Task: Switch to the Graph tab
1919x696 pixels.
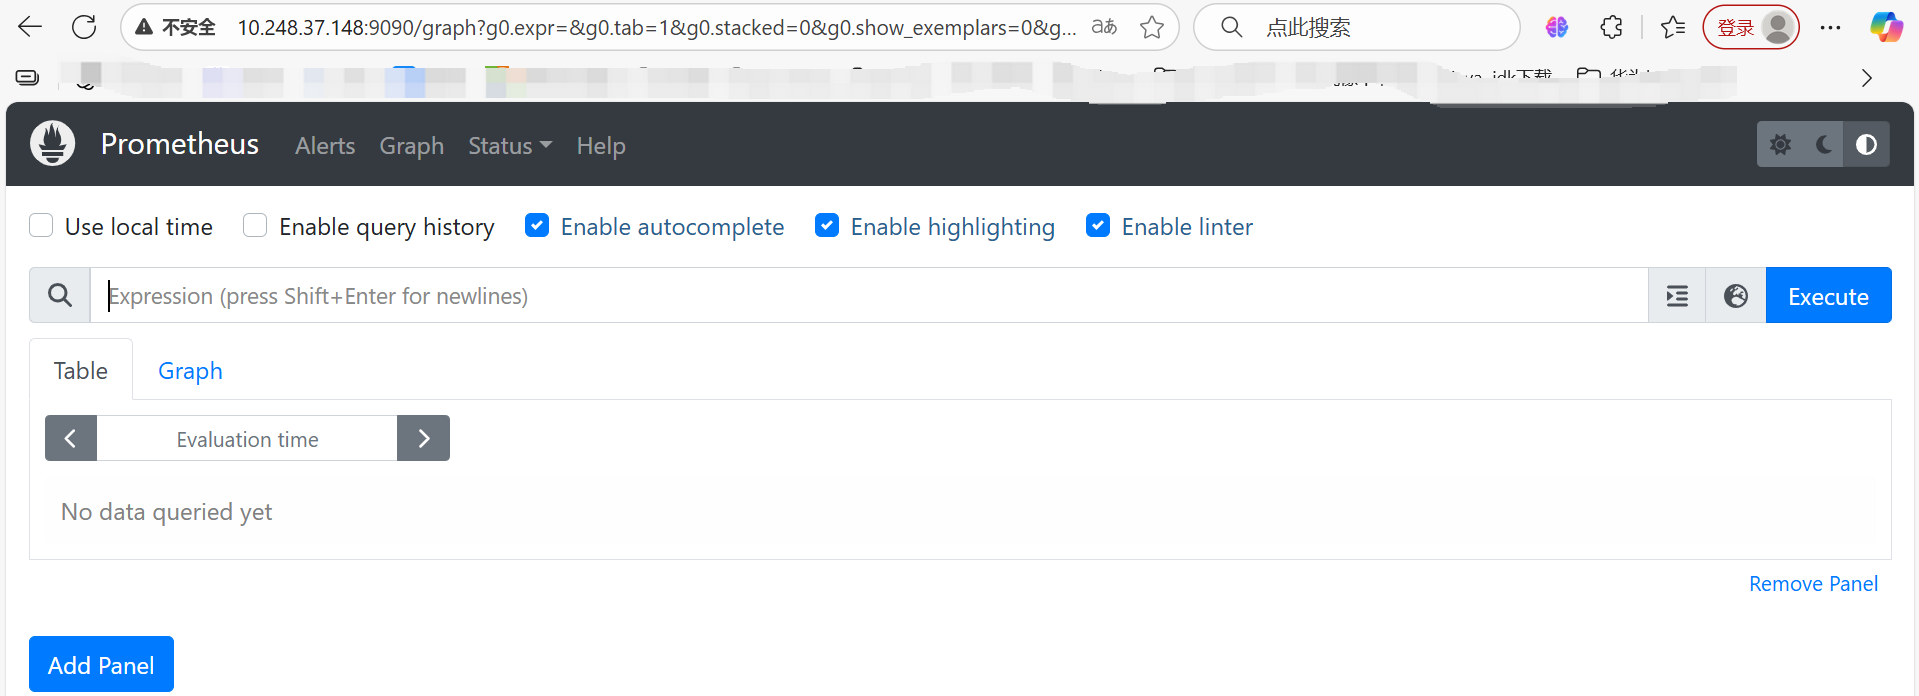Action: (190, 370)
